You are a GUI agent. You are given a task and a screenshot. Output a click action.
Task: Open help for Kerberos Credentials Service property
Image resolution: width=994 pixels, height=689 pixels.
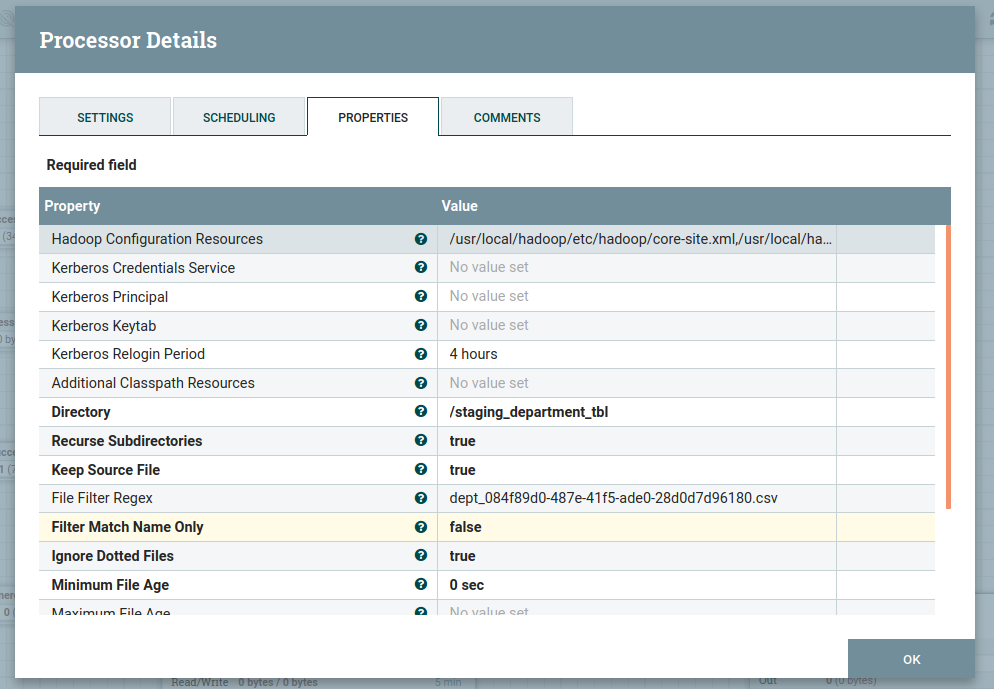click(x=421, y=267)
